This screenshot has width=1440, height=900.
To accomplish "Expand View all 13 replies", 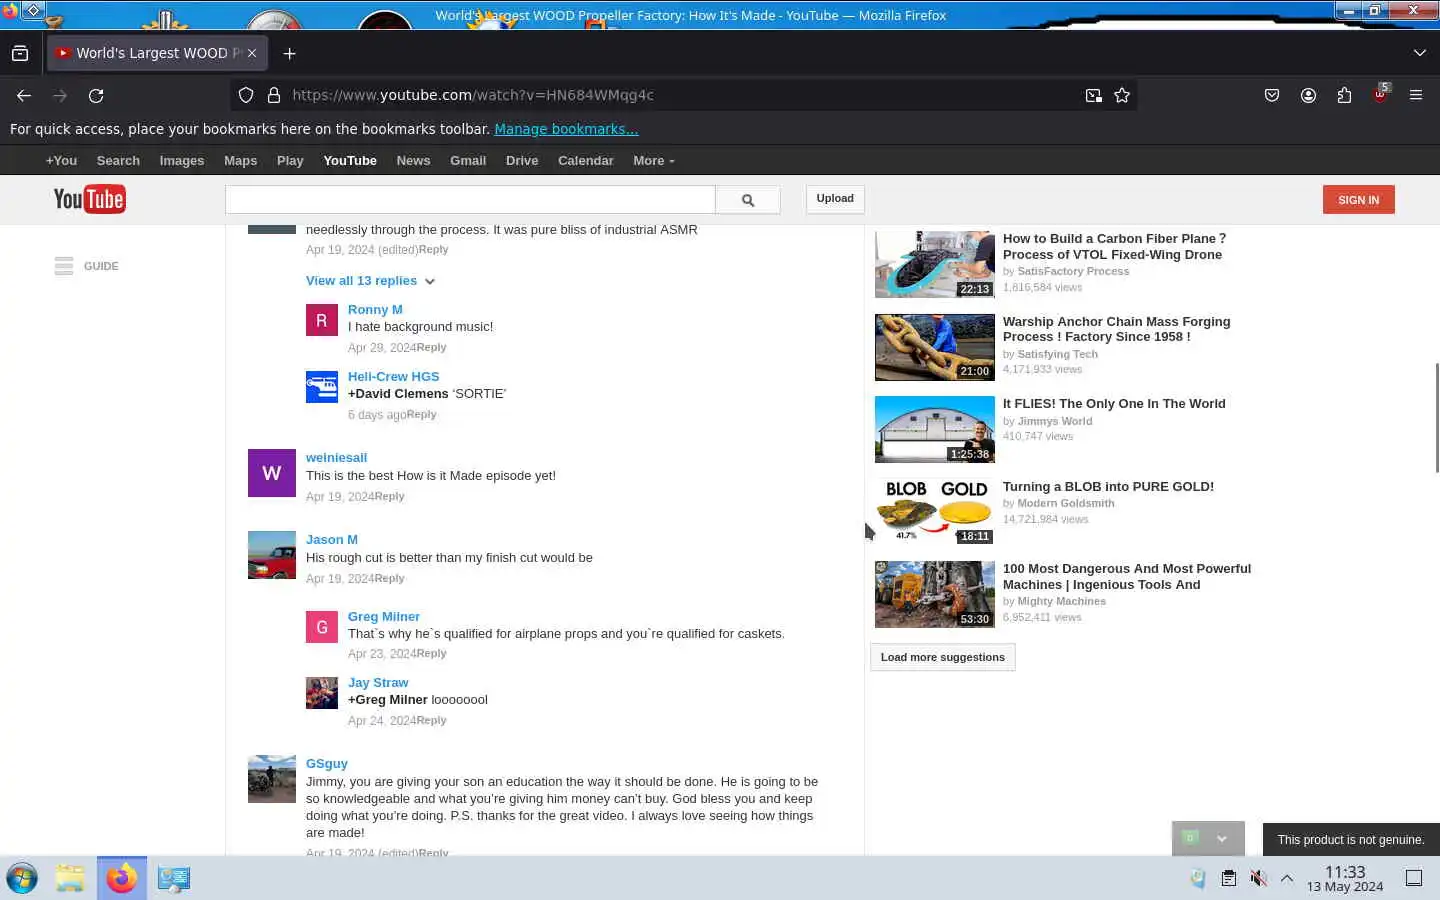I will 370,281.
